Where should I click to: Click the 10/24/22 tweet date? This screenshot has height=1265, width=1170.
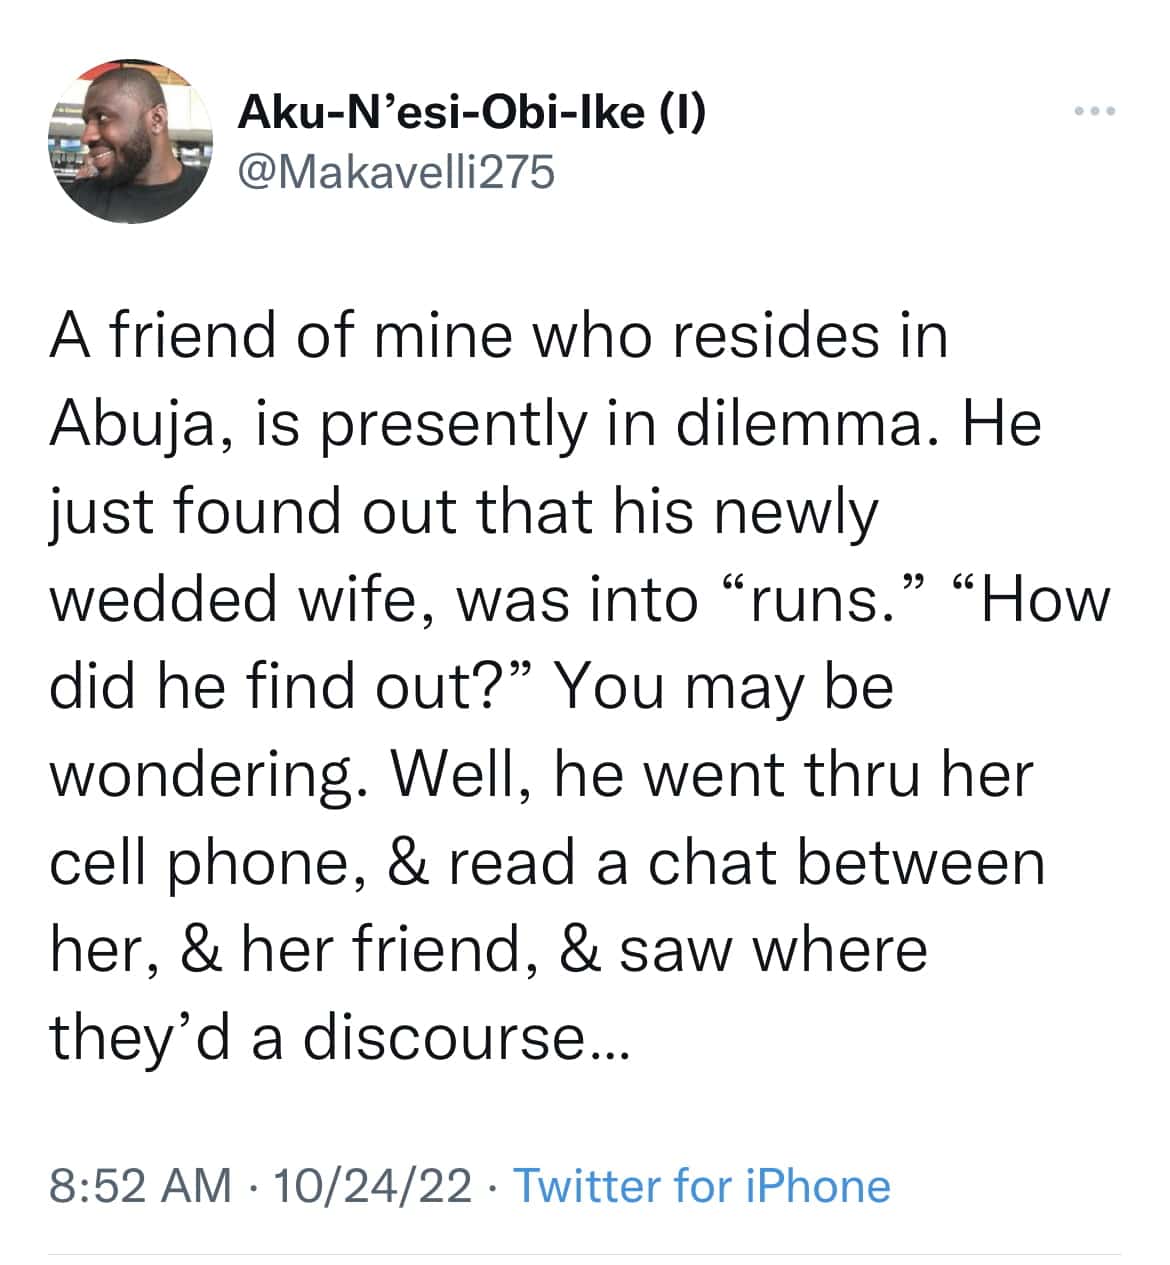pos(372,1186)
